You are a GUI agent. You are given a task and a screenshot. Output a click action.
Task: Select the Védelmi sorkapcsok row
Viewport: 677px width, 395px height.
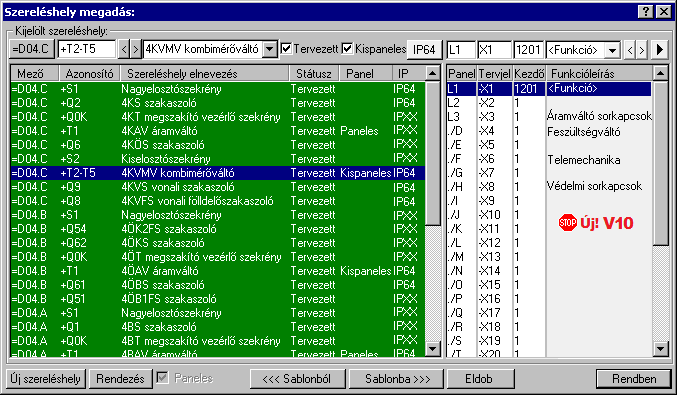click(549, 187)
